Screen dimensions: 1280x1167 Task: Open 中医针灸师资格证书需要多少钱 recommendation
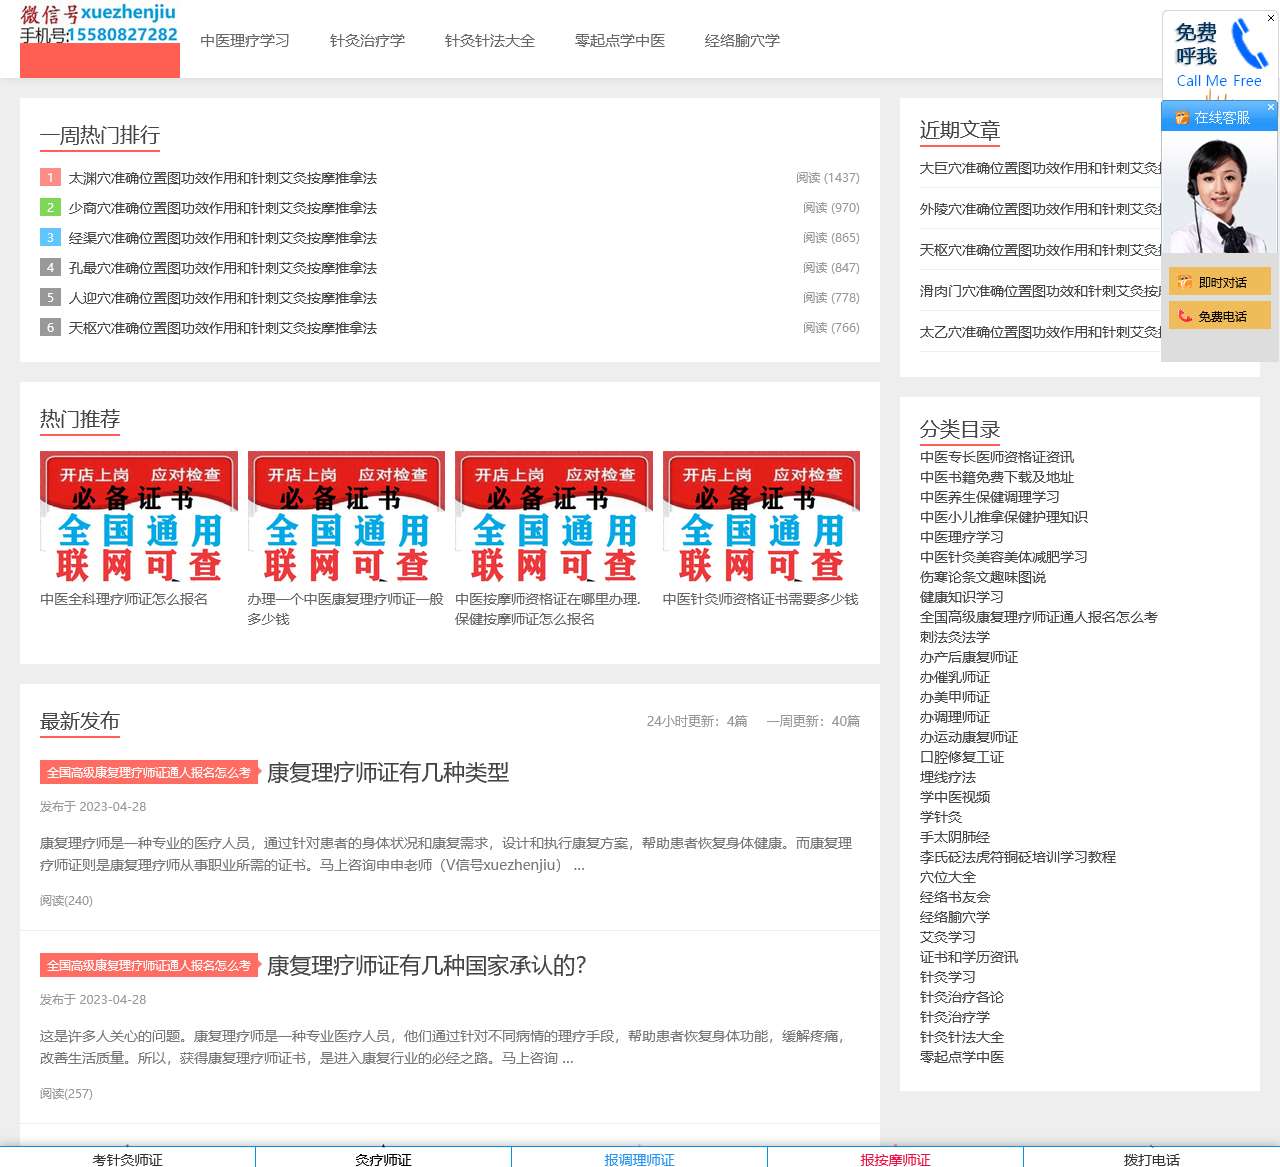[758, 599]
